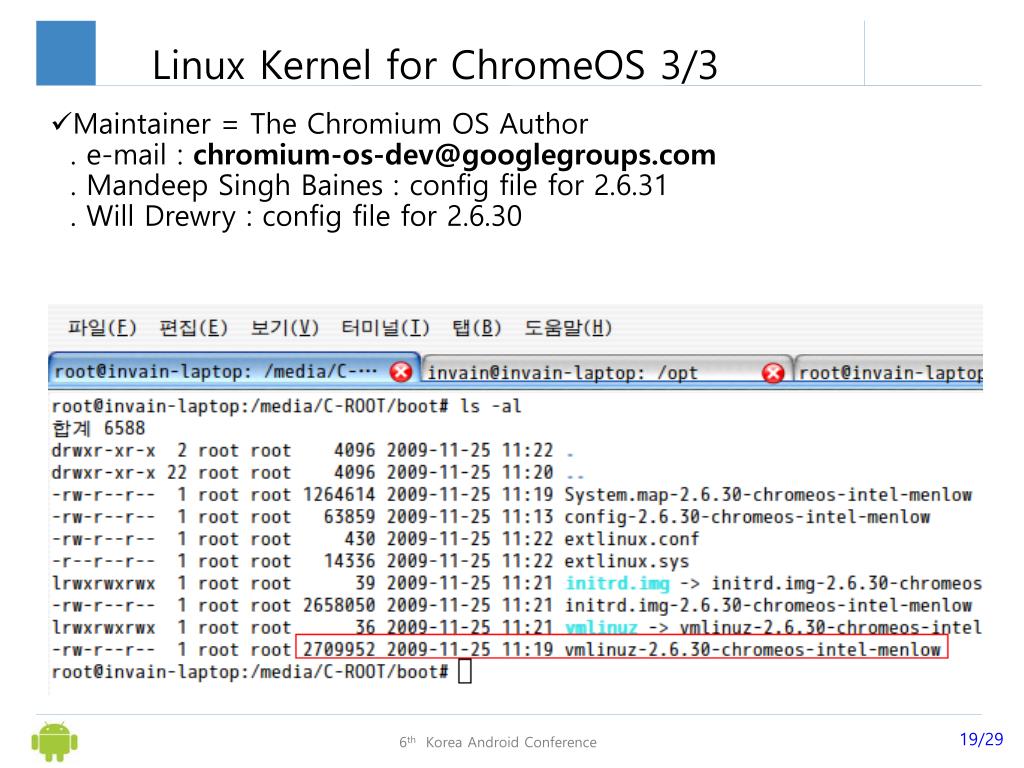Click config-2.6.30-chromeos-intel-menlow filename
The height and width of the screenshot is (768, 1024).
747,517
